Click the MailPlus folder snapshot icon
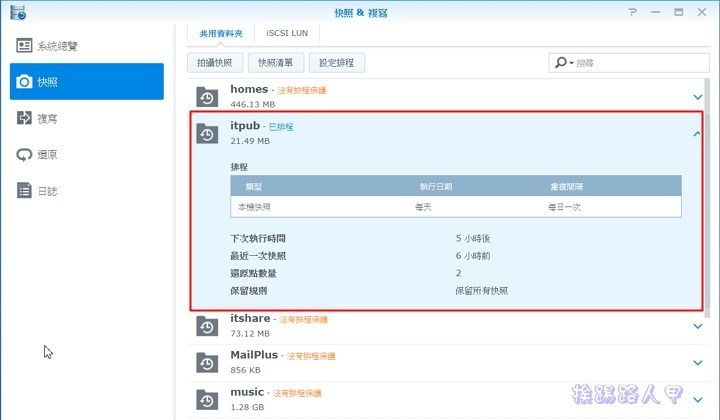The height and width of the screenshot is (420, 720). click(x=207, y=363)
